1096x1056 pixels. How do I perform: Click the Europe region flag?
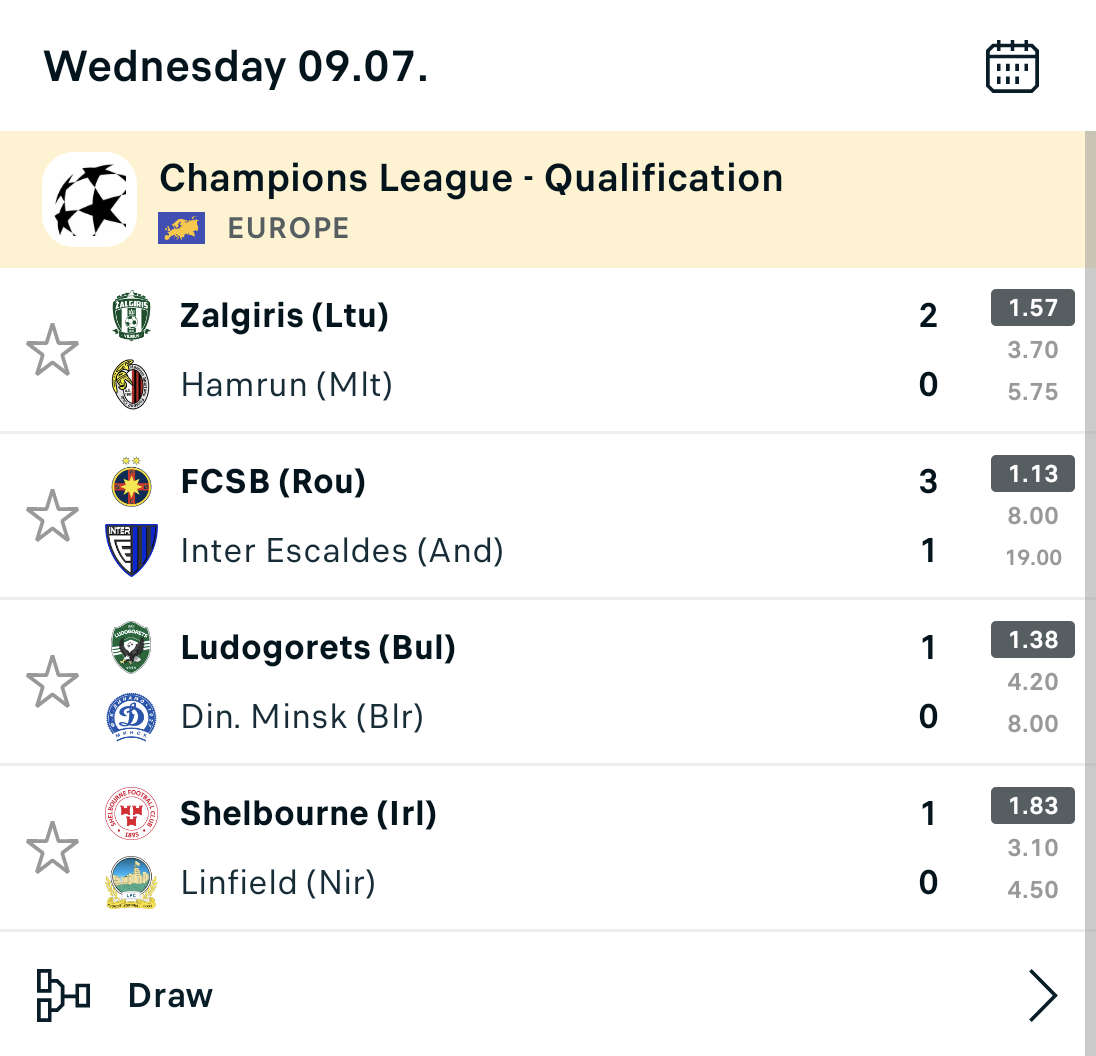[181, 228]
